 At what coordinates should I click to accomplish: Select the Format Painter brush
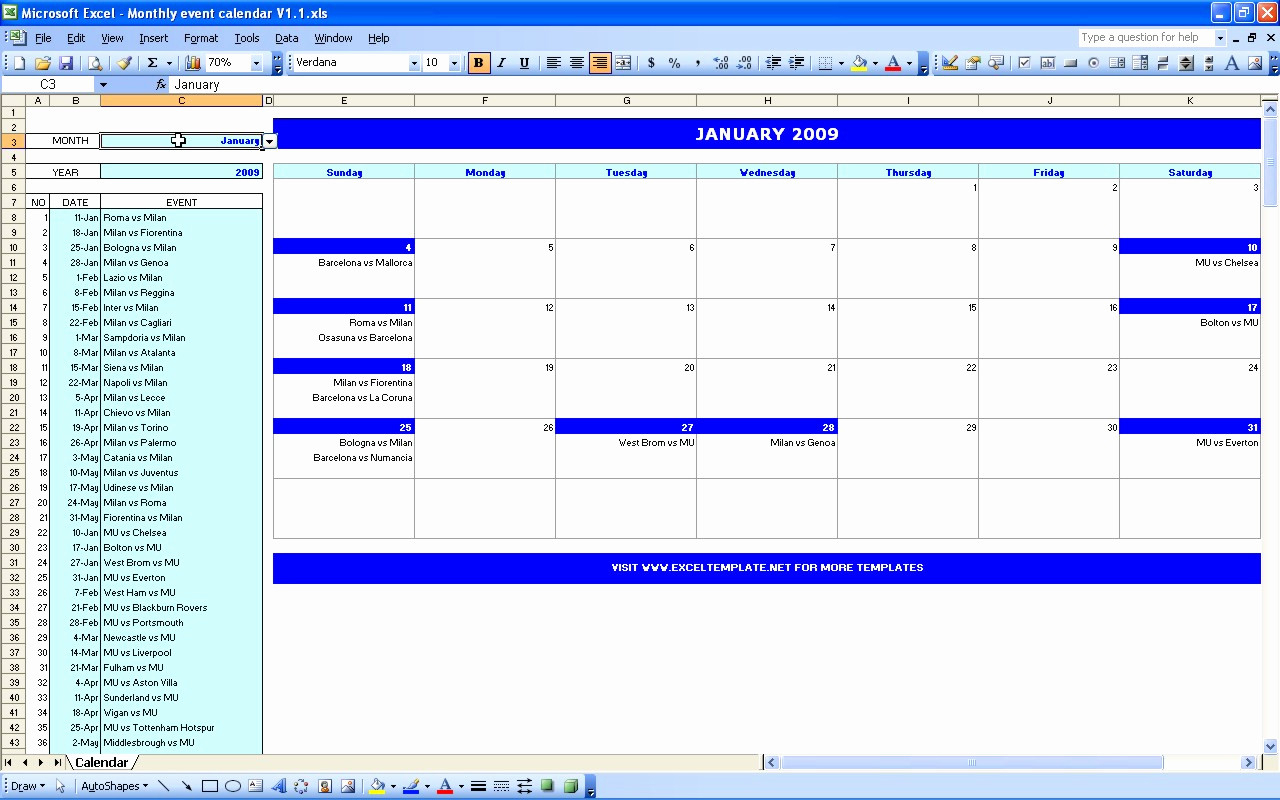[x=124, y=63]
